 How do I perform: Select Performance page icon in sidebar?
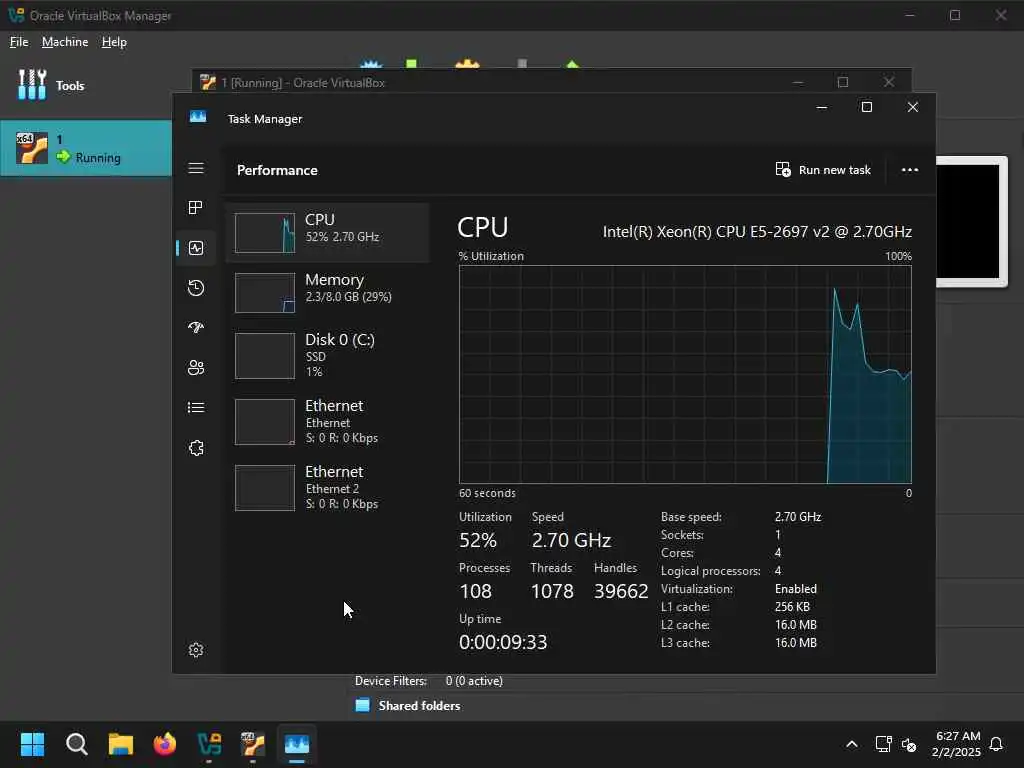(x=196, y=248)
